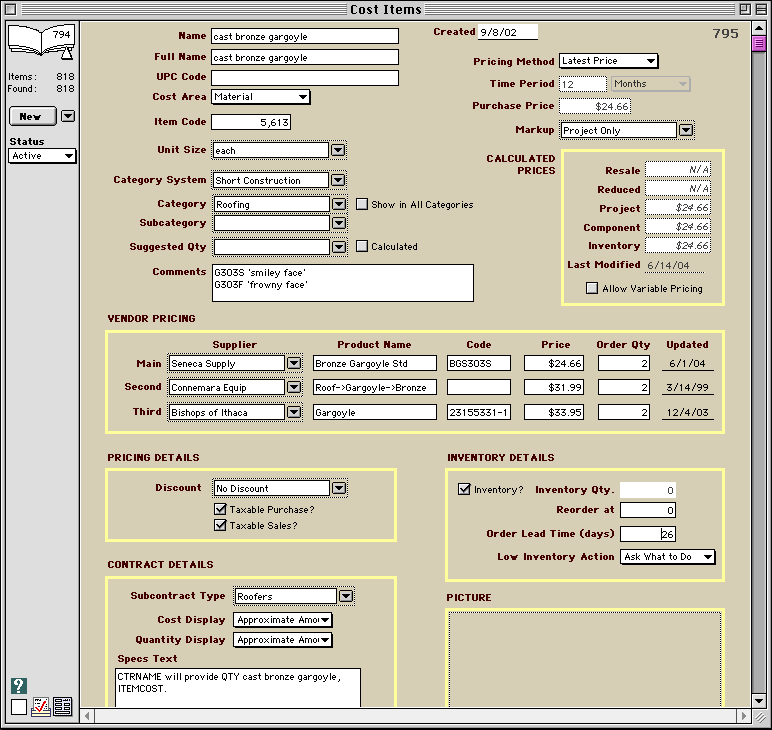Click the Time Period field 12
772x730 pixels.
(x=583, y=84)
